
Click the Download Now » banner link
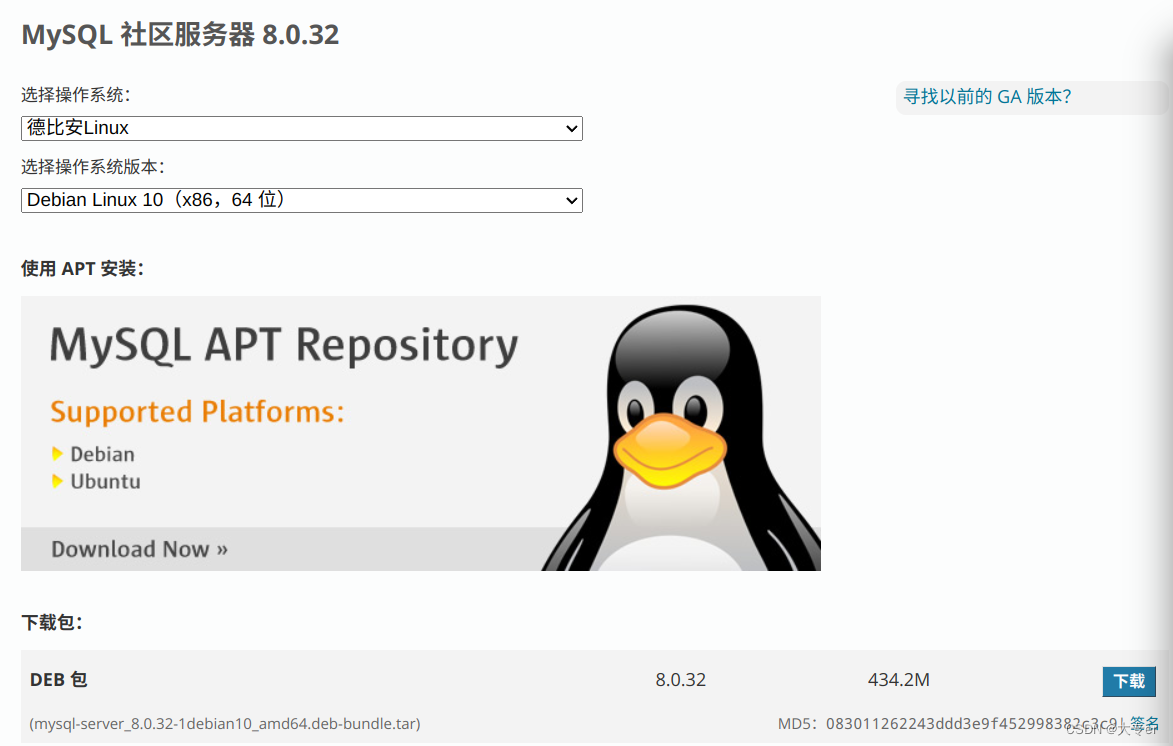point(138,548)
